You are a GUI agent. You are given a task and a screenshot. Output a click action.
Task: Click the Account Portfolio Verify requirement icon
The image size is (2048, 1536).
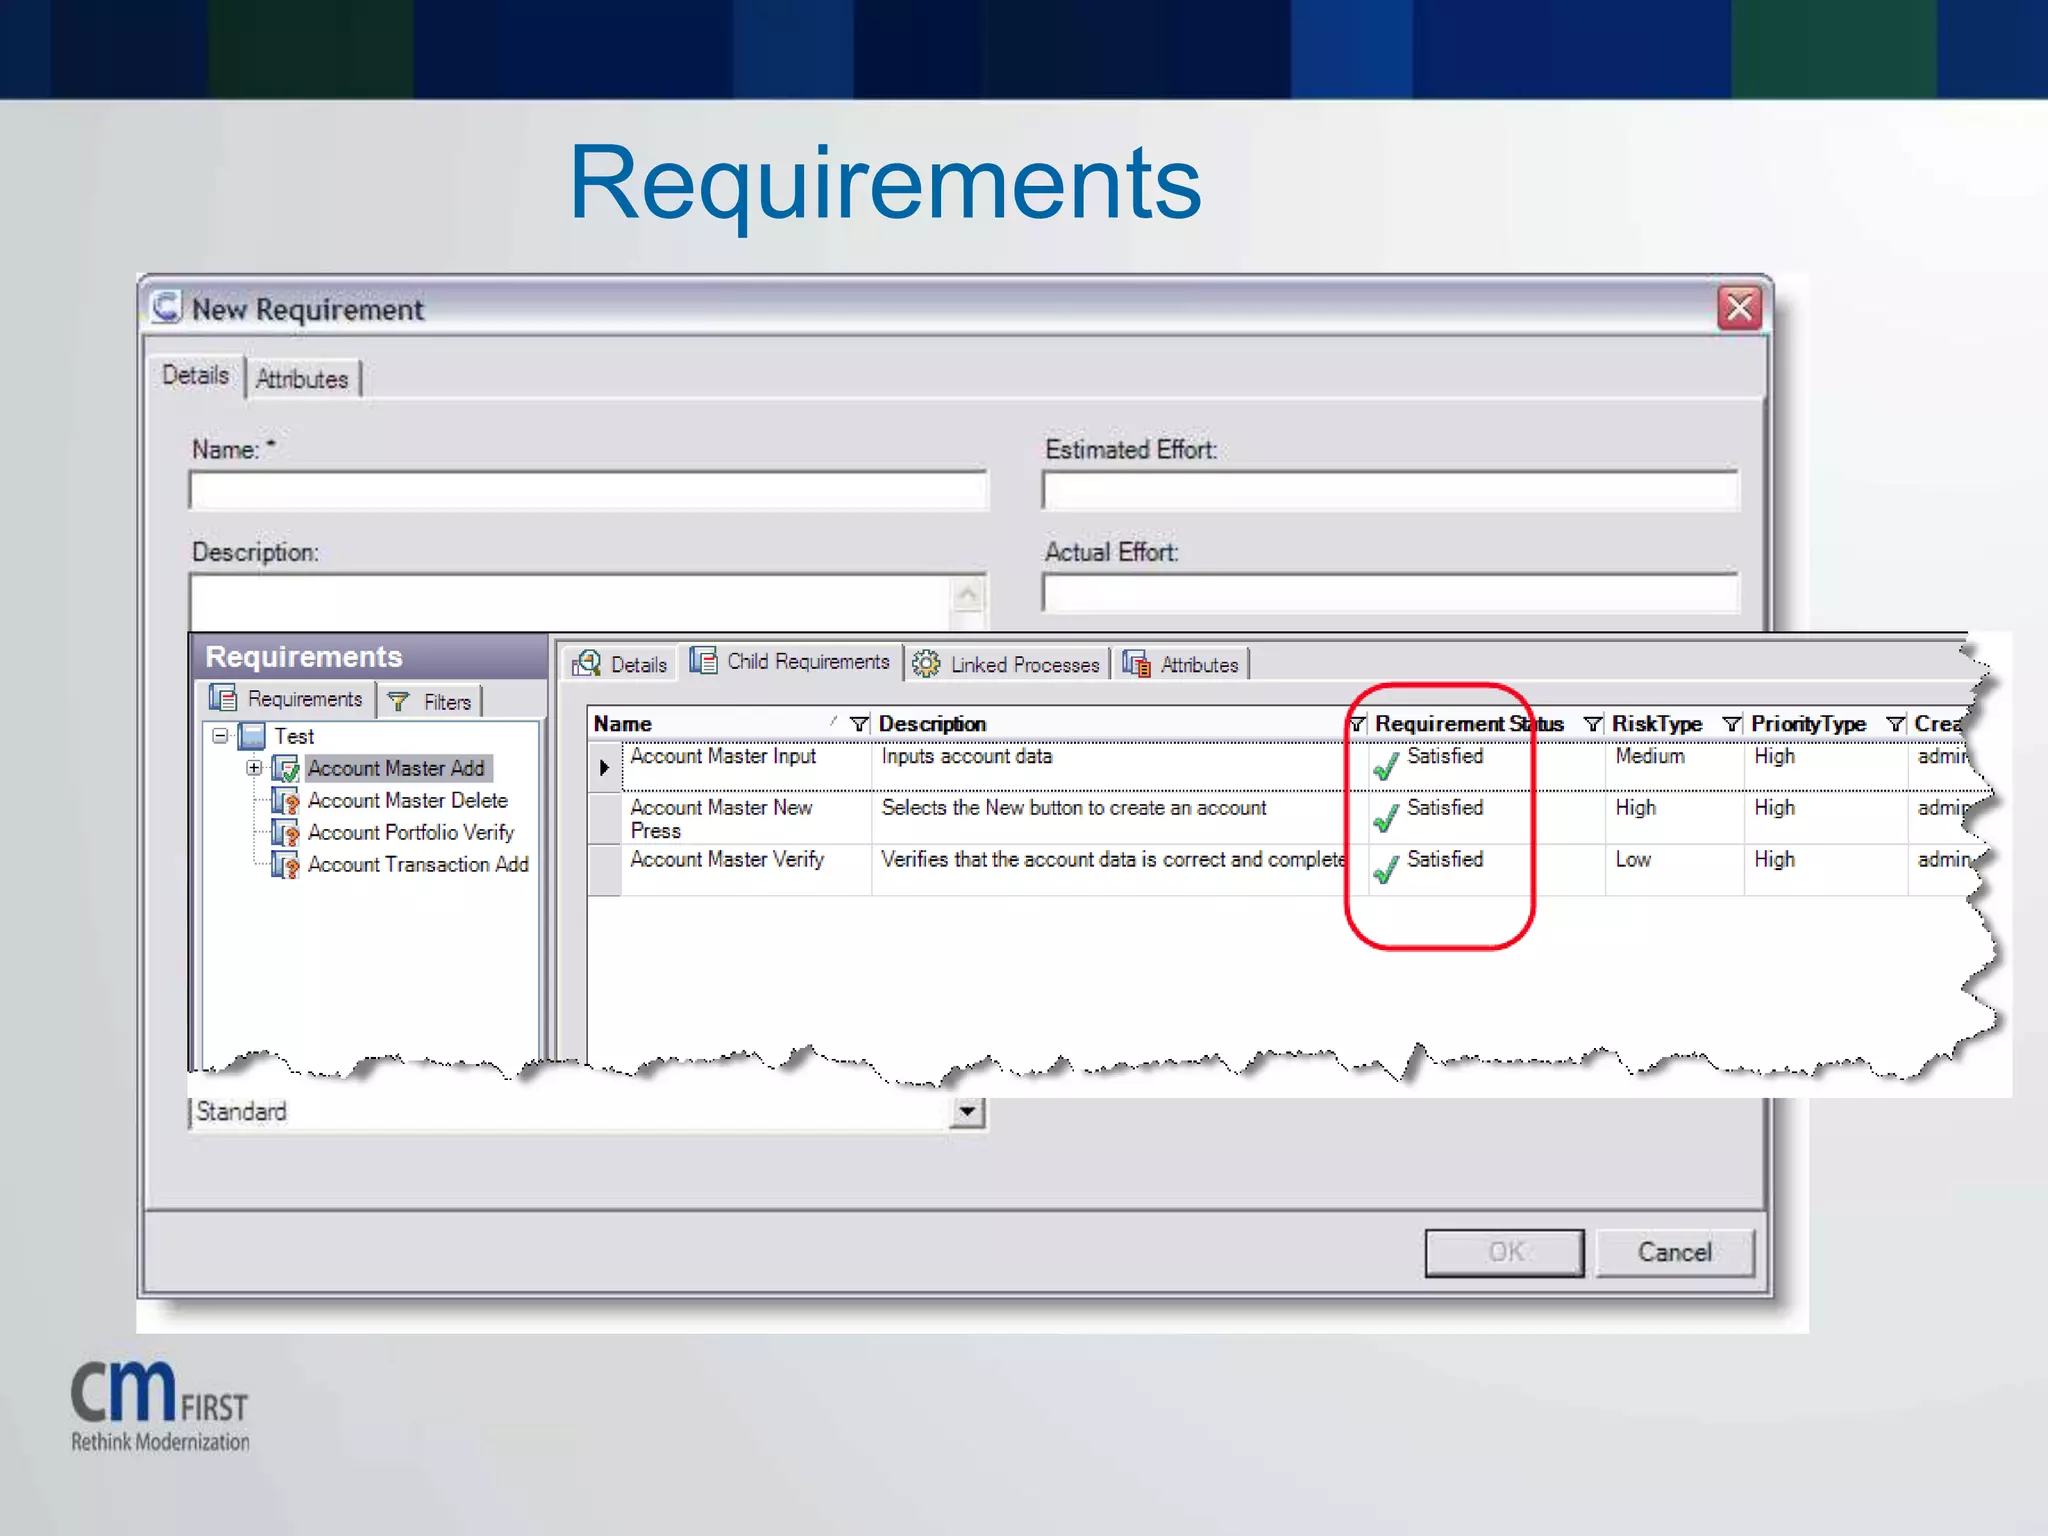(286, 833)
